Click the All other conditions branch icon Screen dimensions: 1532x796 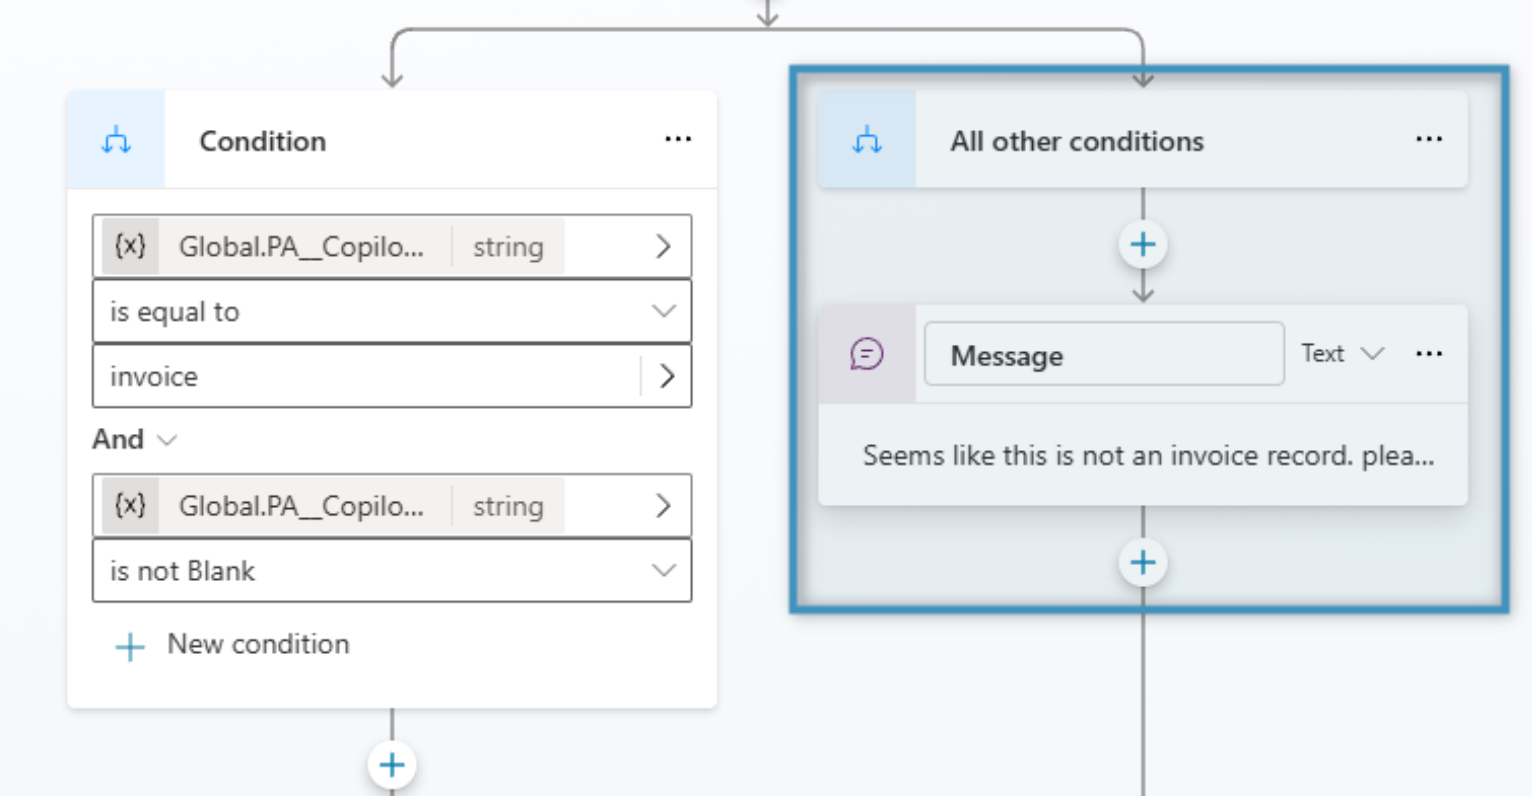[867, 140]
